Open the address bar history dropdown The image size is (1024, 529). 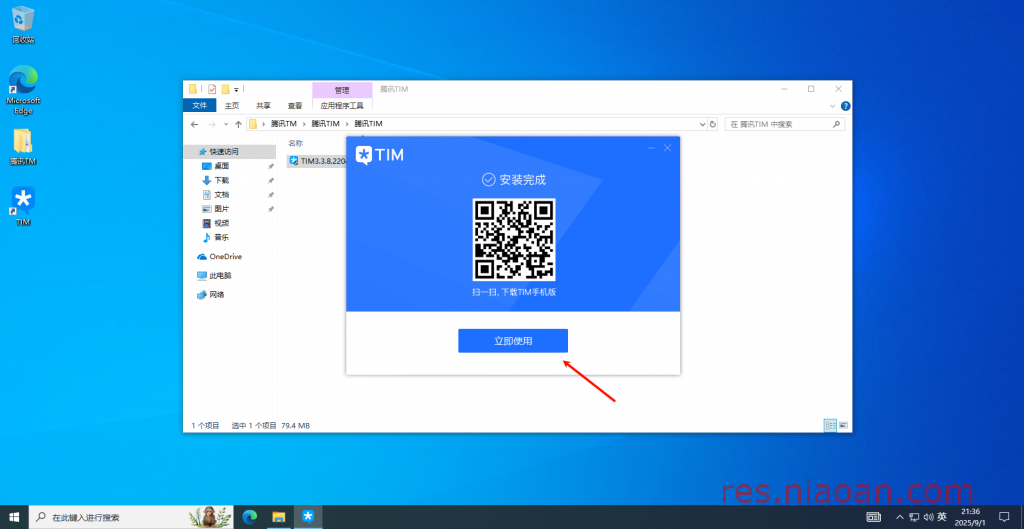click(x=703, y=124)
